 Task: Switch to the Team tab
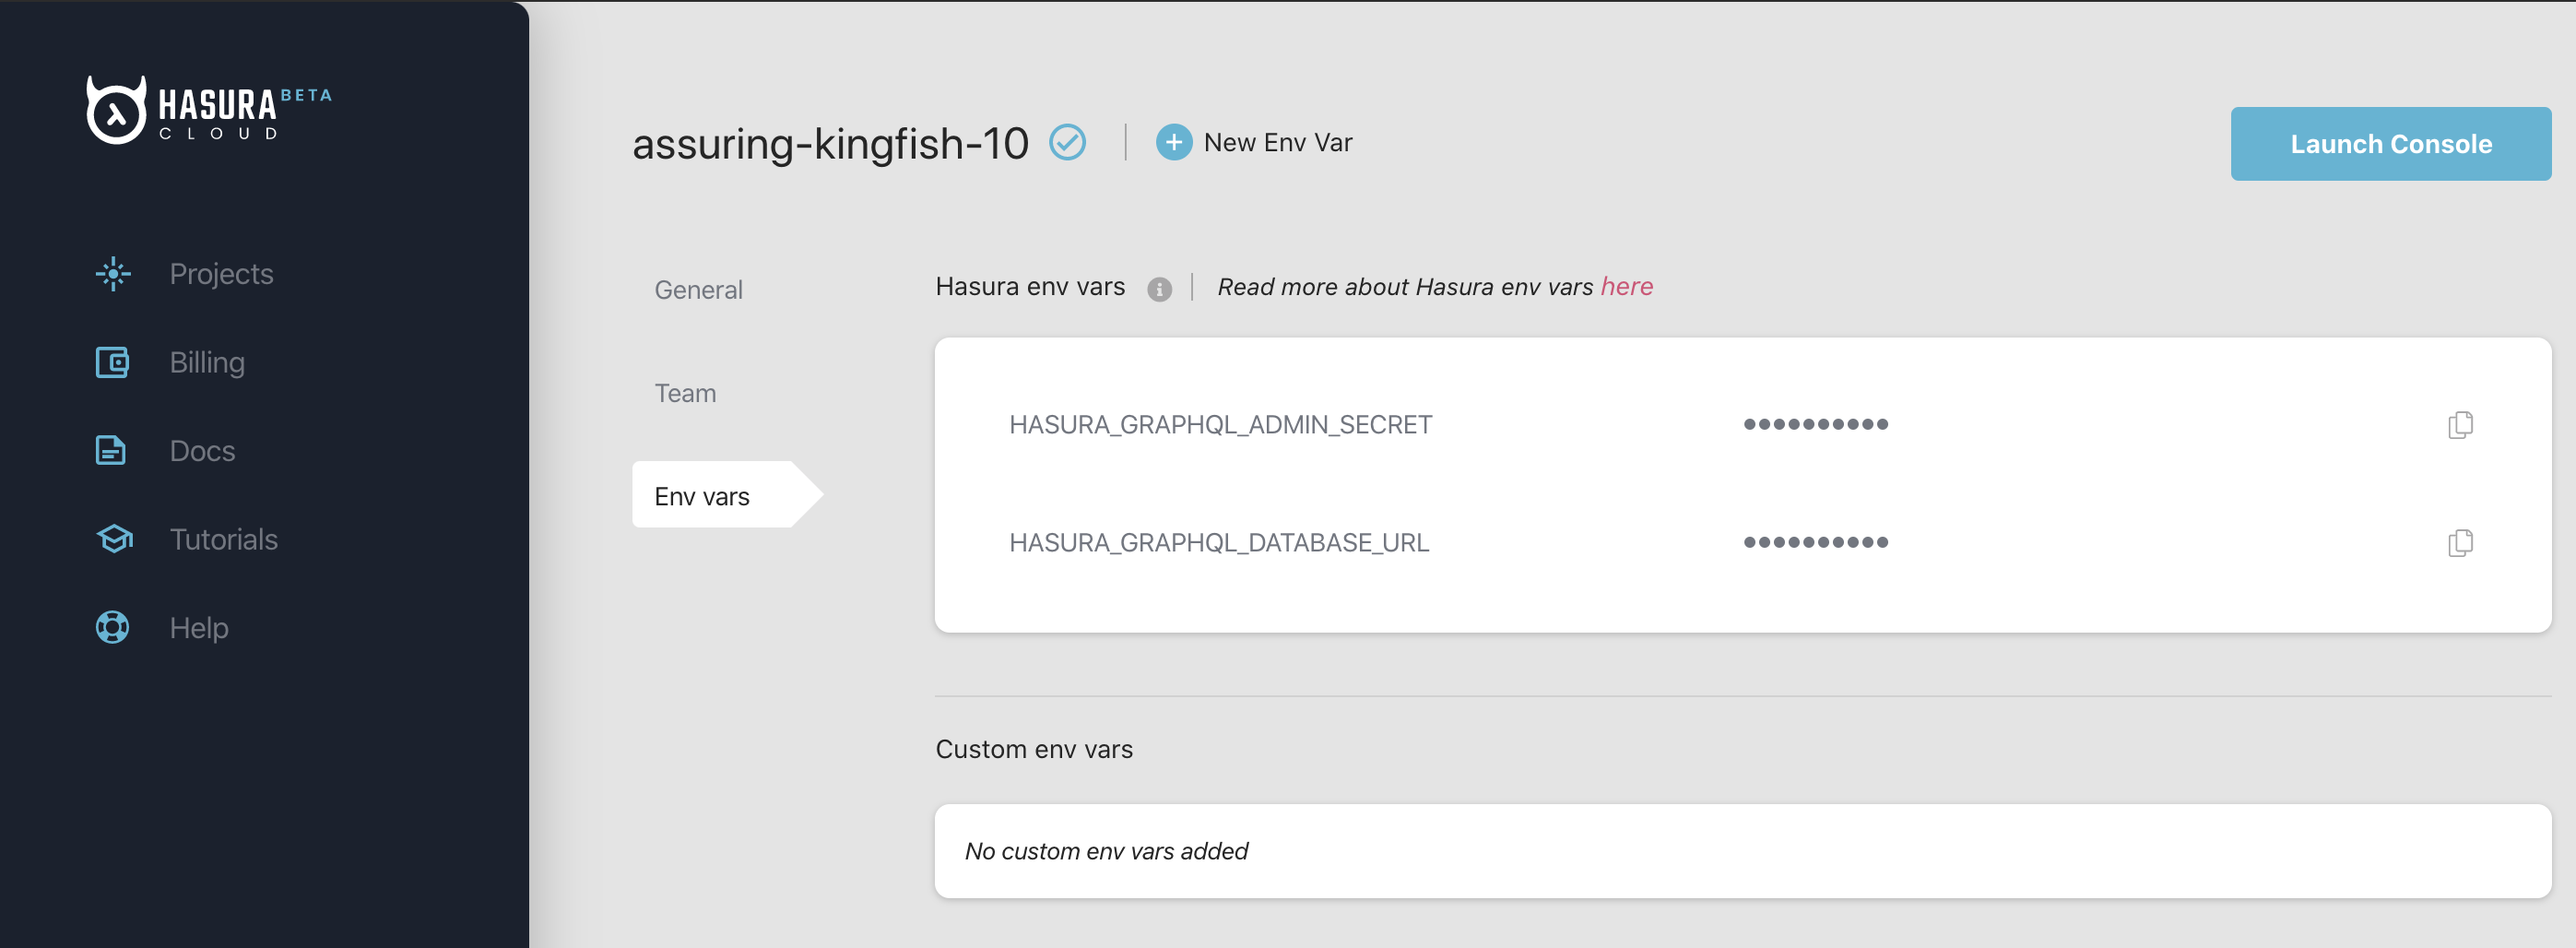(685, 393)
